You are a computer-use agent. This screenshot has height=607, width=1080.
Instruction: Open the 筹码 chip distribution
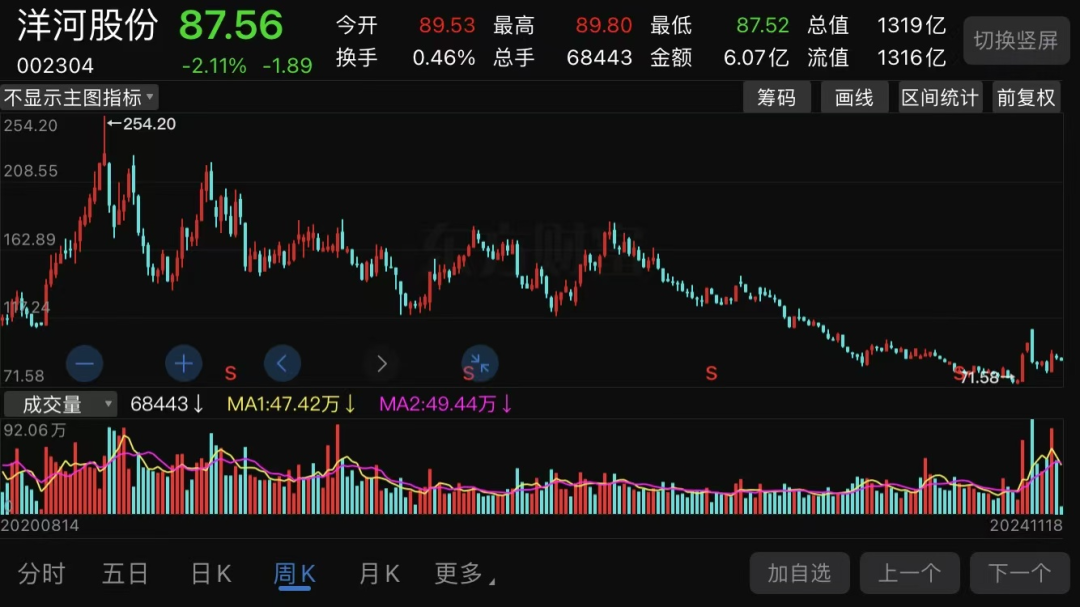click(x=776, y=97)
